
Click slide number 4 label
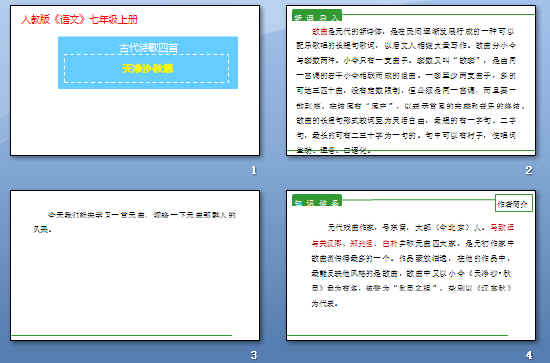point(529,355)
